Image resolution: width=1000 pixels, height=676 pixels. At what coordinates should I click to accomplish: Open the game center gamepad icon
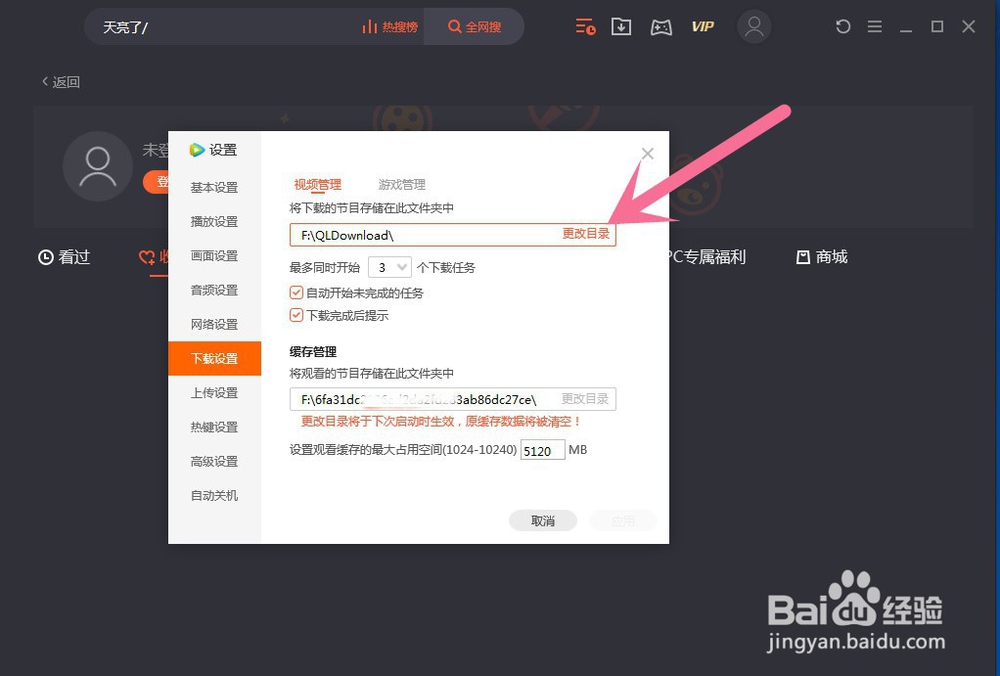(x=661, y=27)
